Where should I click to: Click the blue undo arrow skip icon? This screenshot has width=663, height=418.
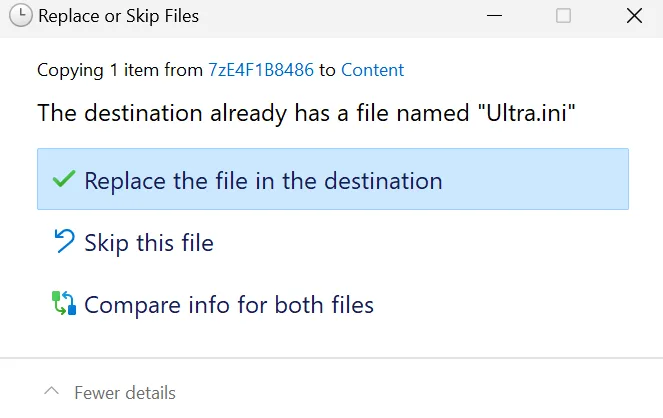[x=64, y=241]
